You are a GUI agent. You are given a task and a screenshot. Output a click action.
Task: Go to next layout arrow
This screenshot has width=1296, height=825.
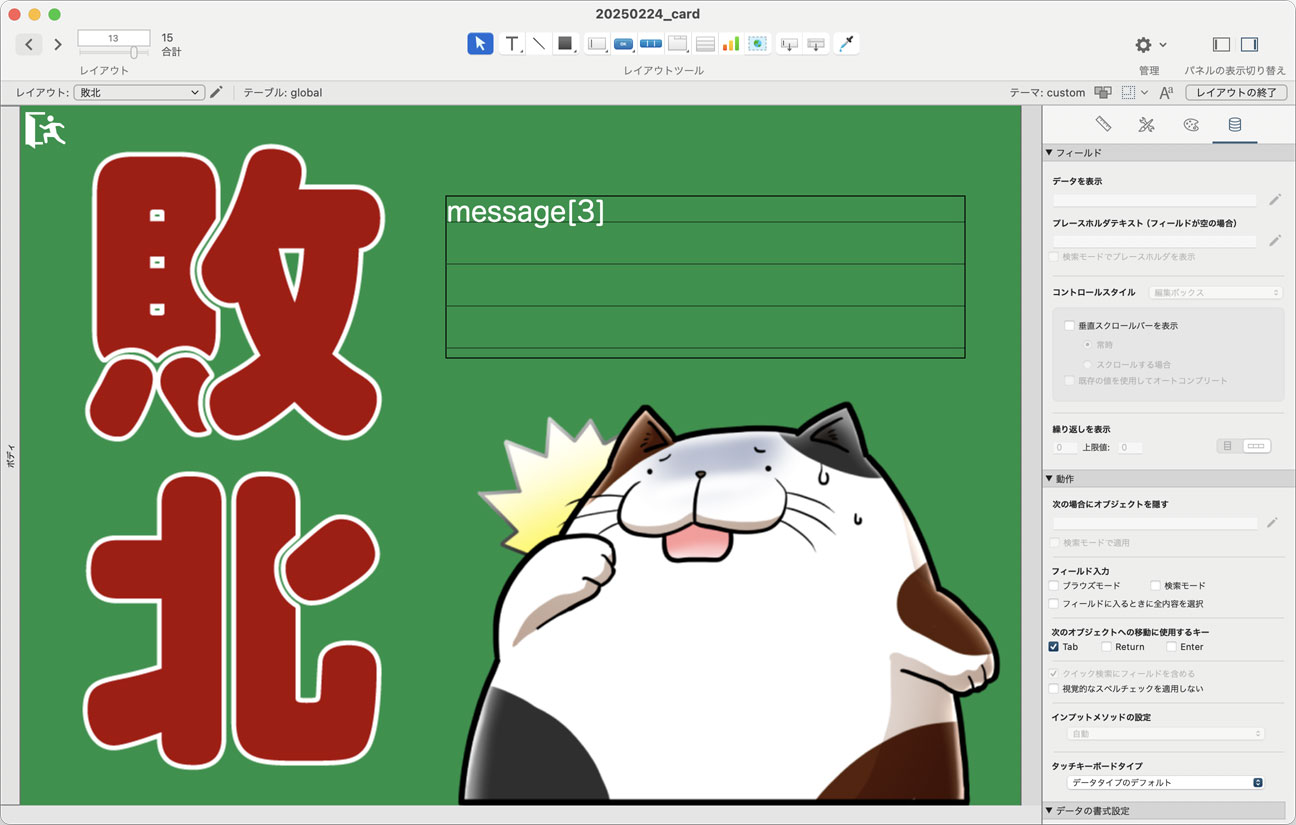pyautogui.click(x=58, y=44)
